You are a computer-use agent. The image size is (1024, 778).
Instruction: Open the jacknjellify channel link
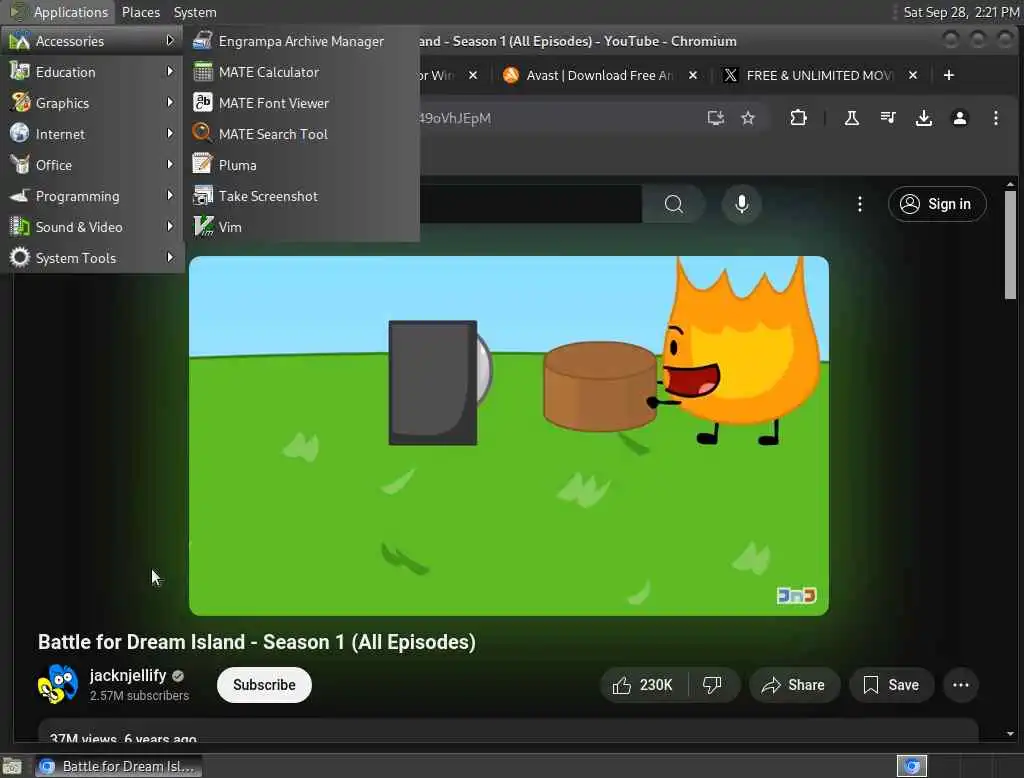pos(127,675)
